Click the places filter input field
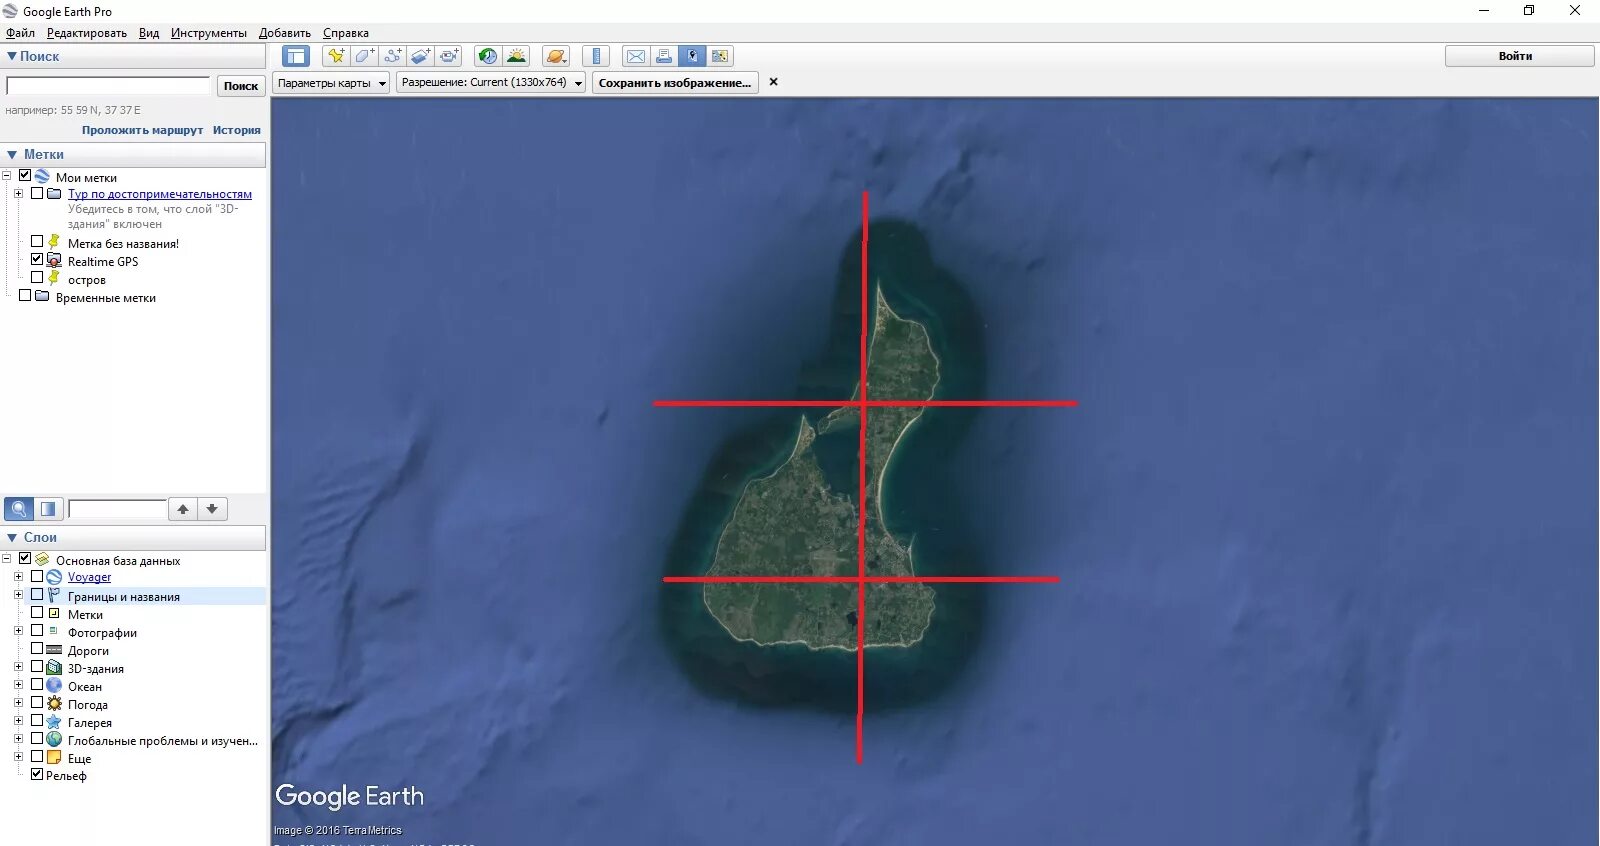The image size is (1600, 846). (117, 509)
